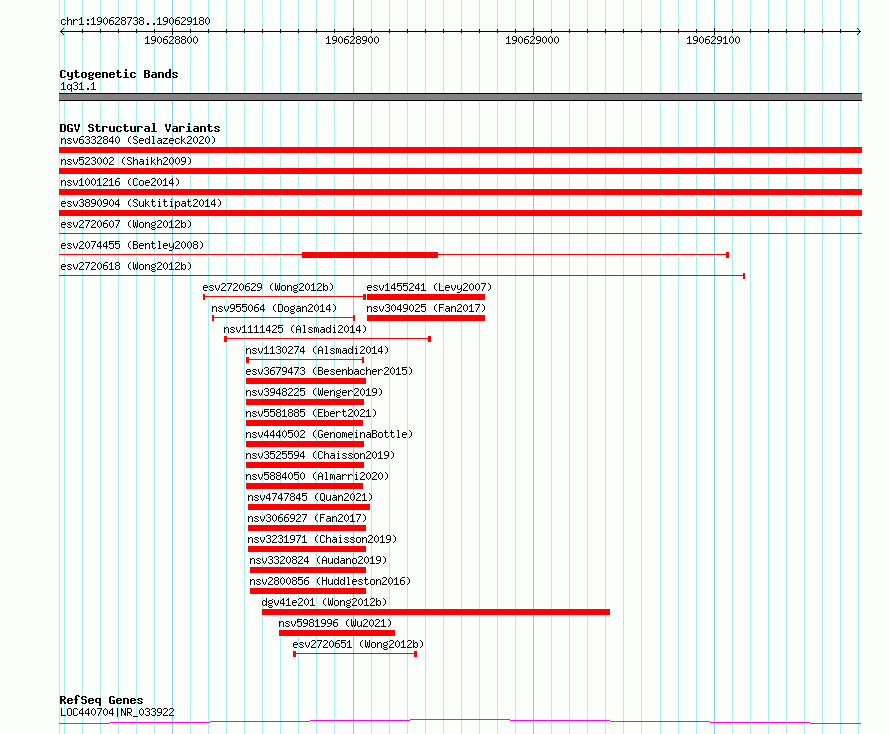Select esv2720618 (Wong2012b) variant label

(126, 266)
